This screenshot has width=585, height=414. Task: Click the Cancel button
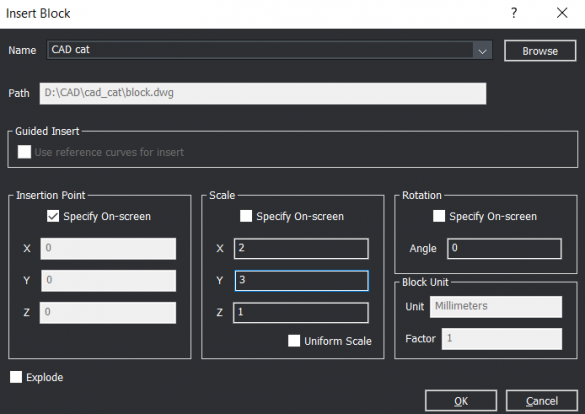pyautogui.click(x=542, y=401)
